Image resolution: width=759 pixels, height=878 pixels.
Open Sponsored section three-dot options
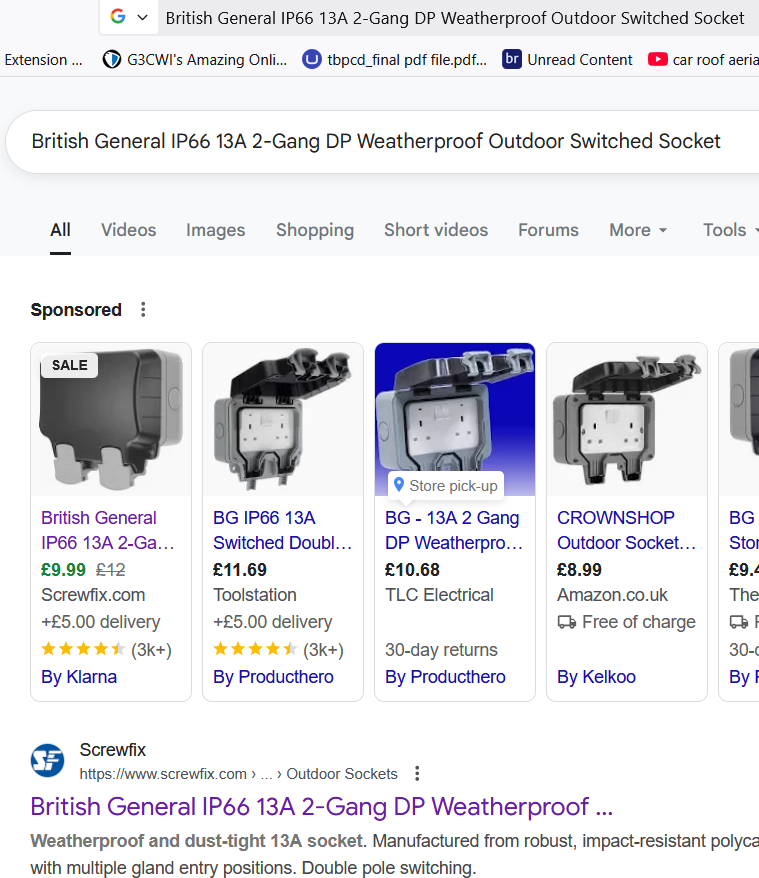pos(143,310)
